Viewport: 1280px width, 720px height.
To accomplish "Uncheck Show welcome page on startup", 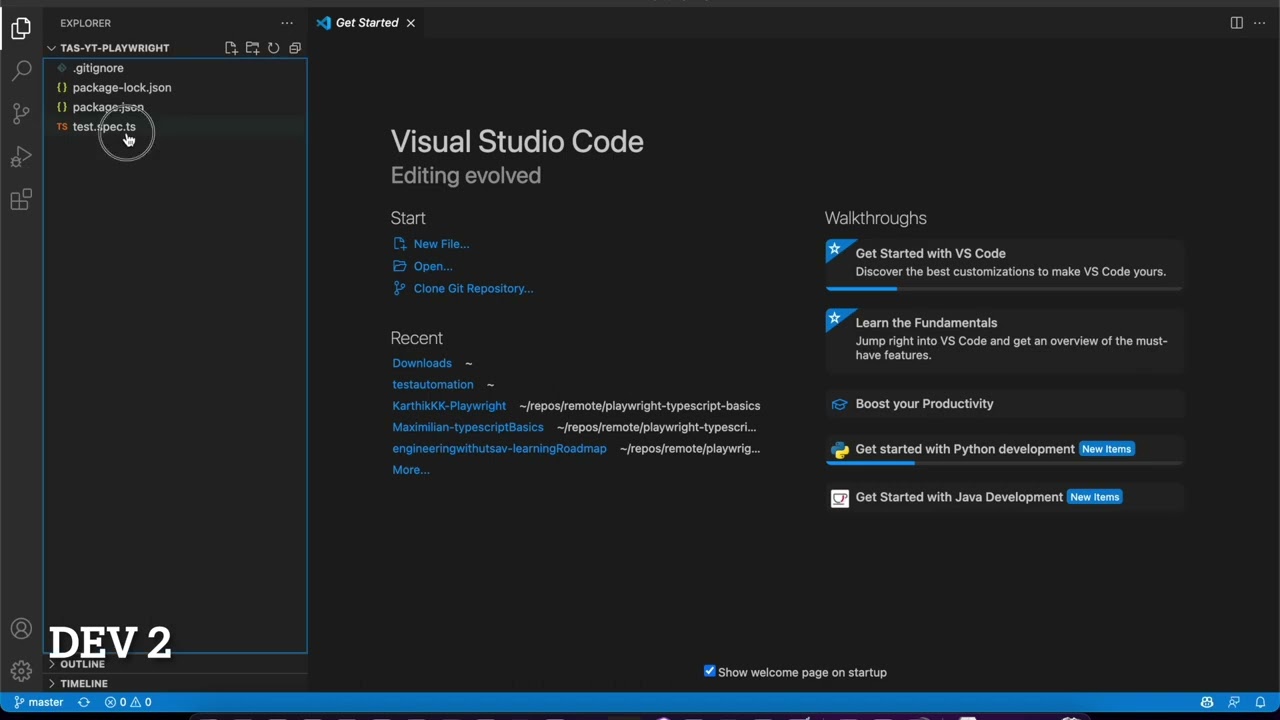I will point(710,671).
